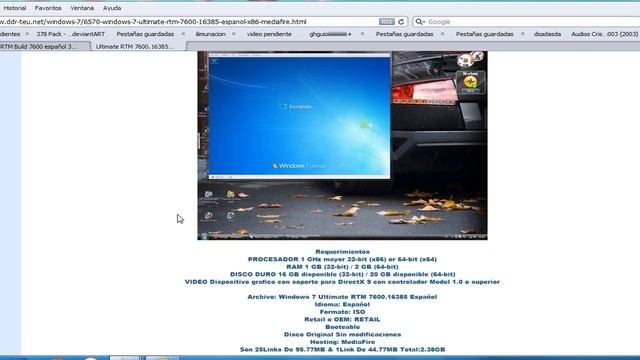
Task: Open the '378 Pack - deviantART' bookmark
Action: 71,34
